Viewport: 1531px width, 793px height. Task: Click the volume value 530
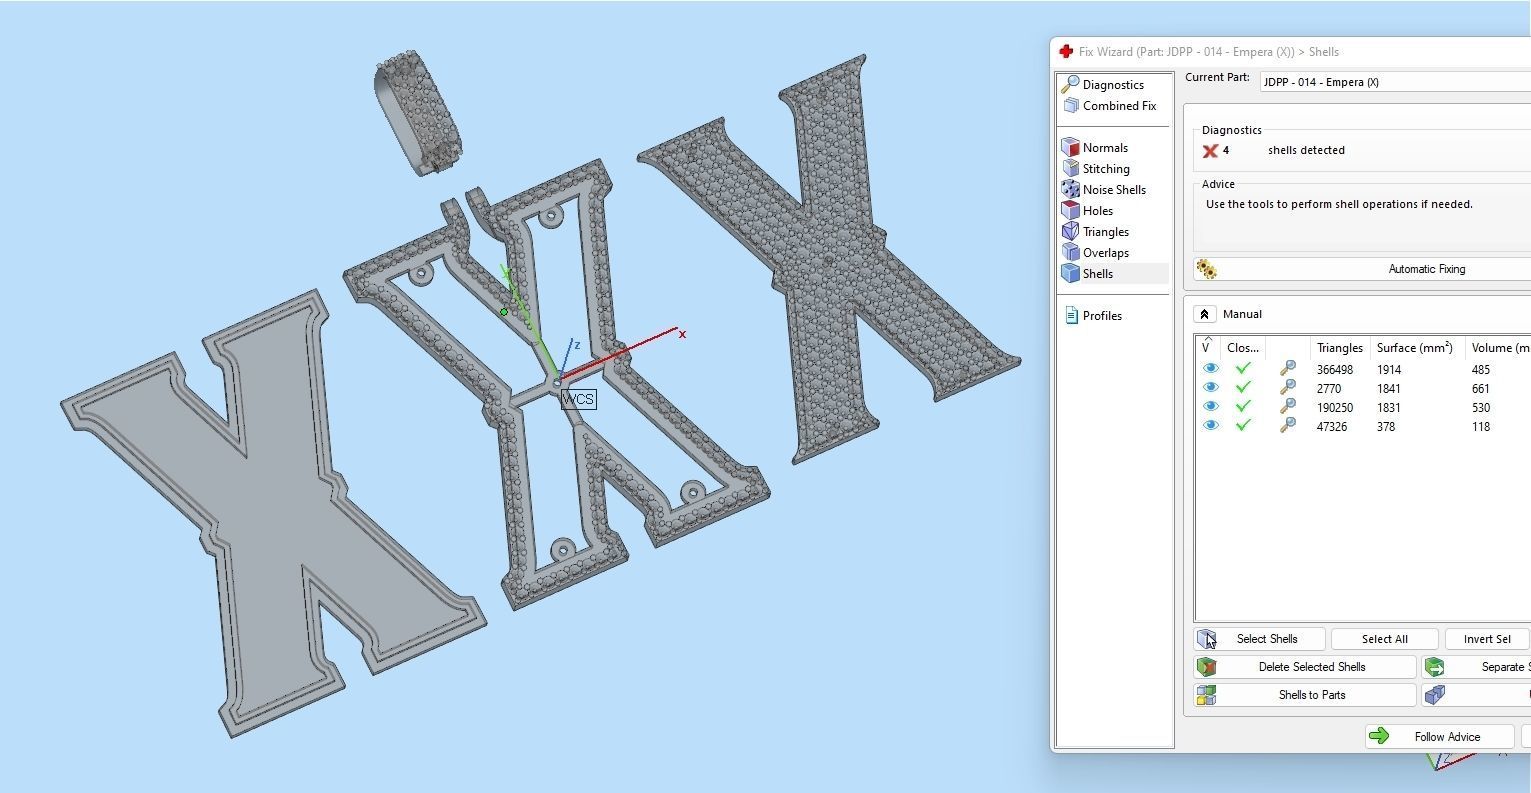pyautogui.click(x=1481, y=408)
